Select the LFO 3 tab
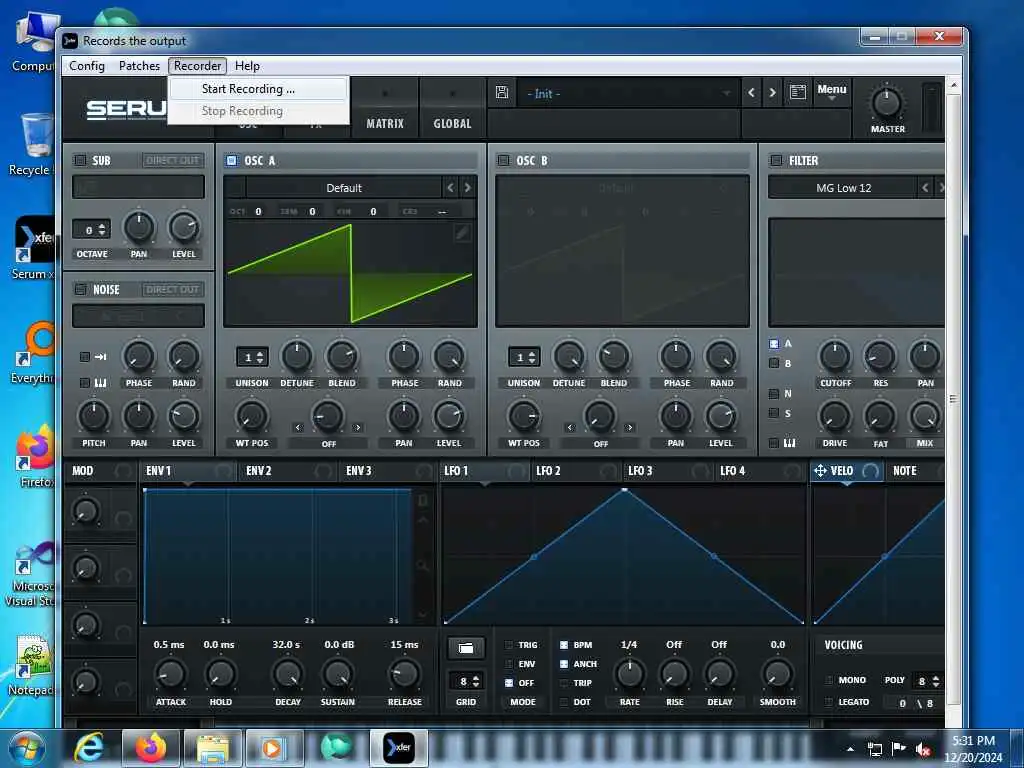The image size is (1024, 768). pyautogui.click(x=639, y=471)
